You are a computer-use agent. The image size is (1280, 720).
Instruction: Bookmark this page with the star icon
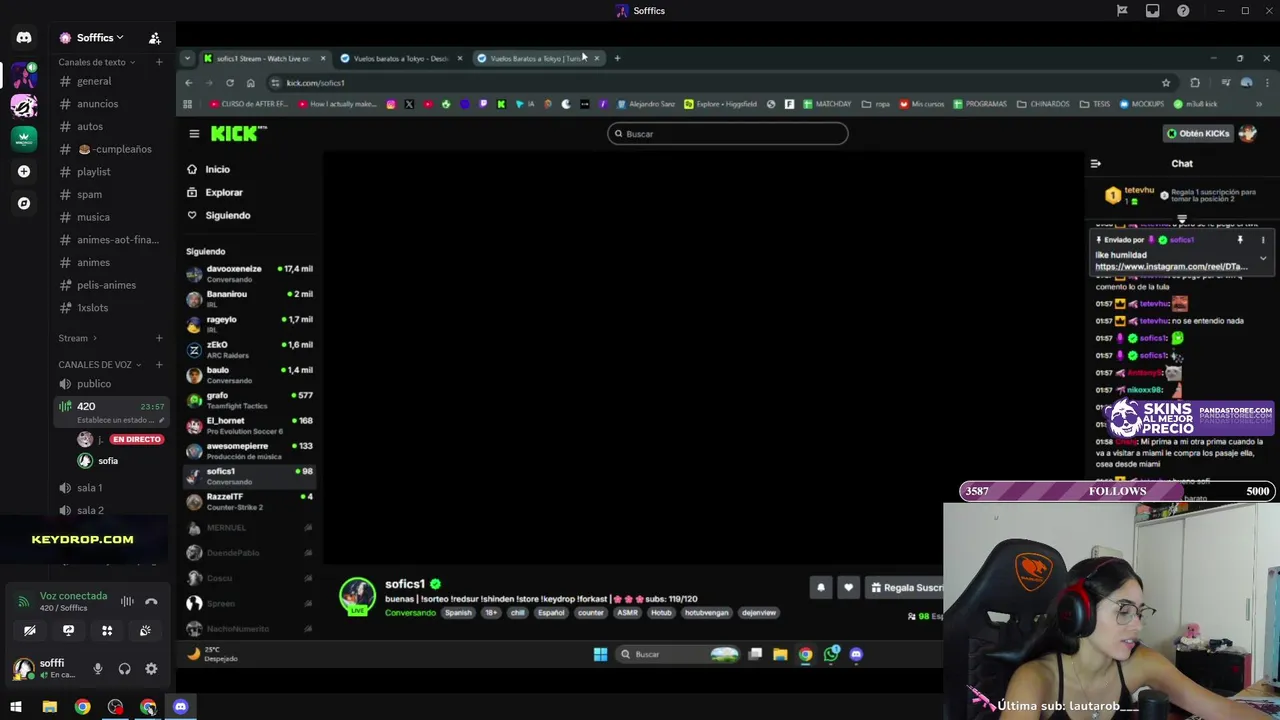[x=1166, y=83]
